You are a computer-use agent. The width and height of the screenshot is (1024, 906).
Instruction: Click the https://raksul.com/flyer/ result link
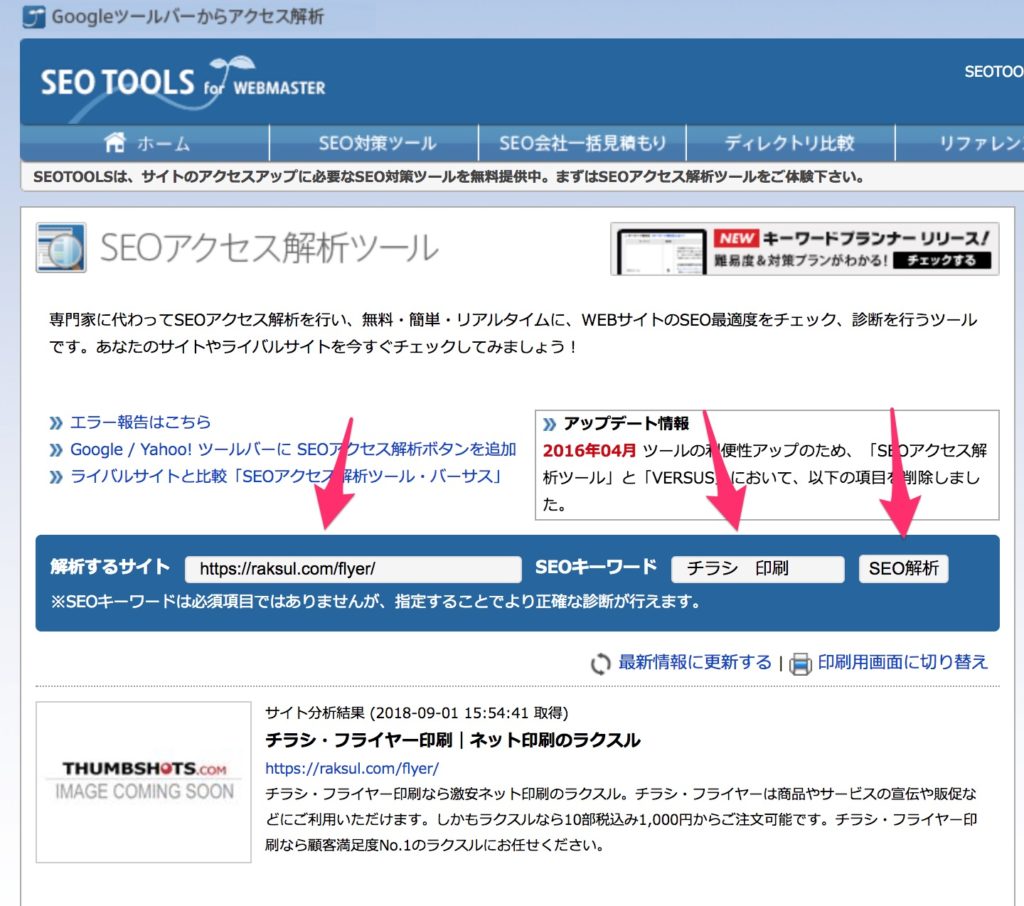pos(352,768)
